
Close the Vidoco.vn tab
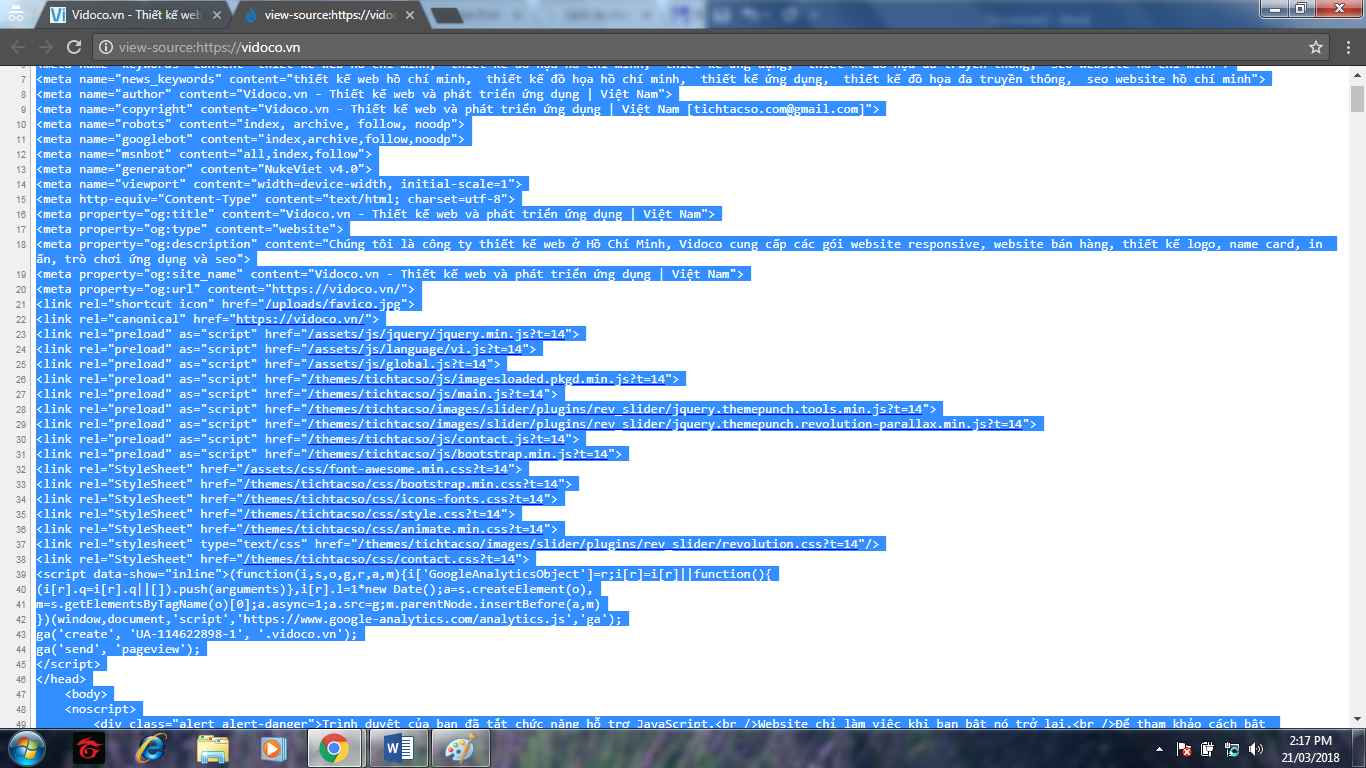pos(215,15)
